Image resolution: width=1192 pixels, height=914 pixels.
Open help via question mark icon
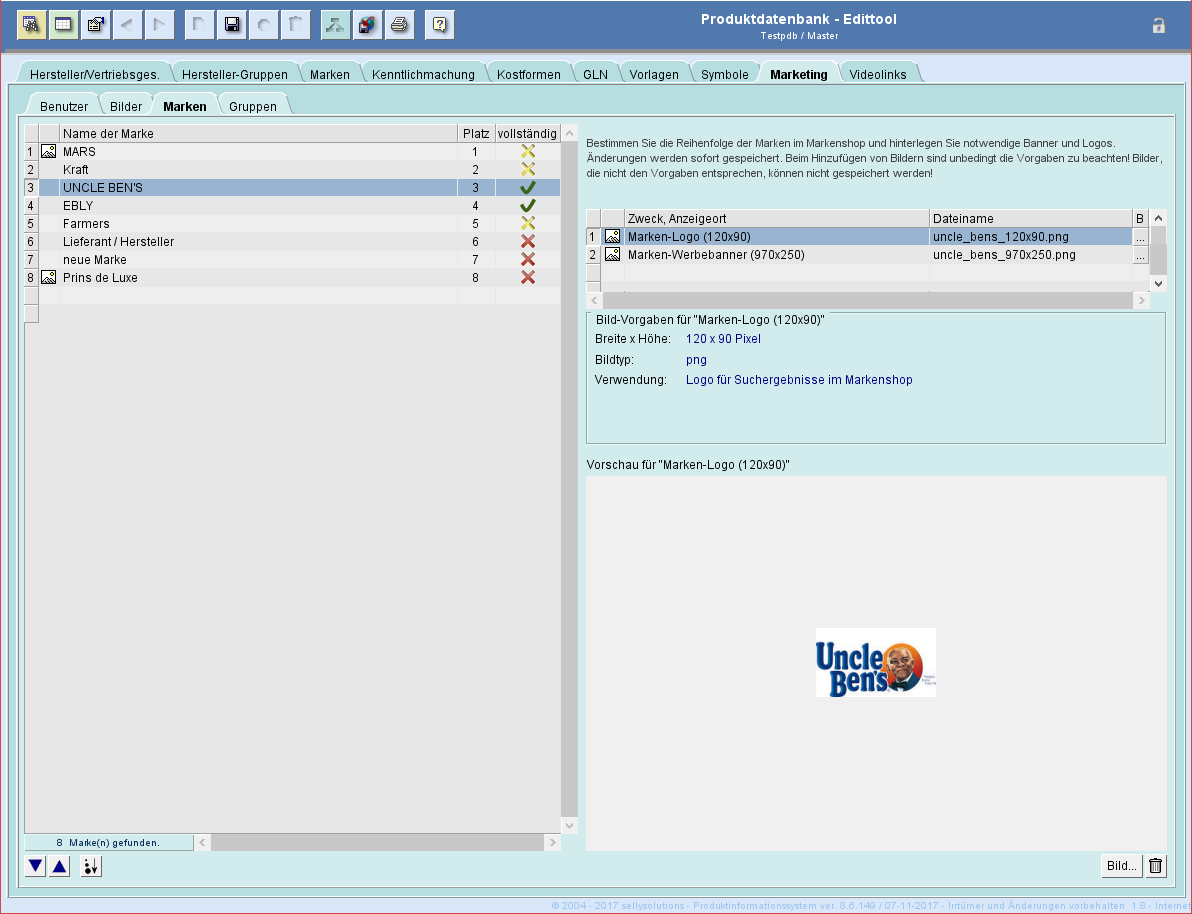(439, 24)
